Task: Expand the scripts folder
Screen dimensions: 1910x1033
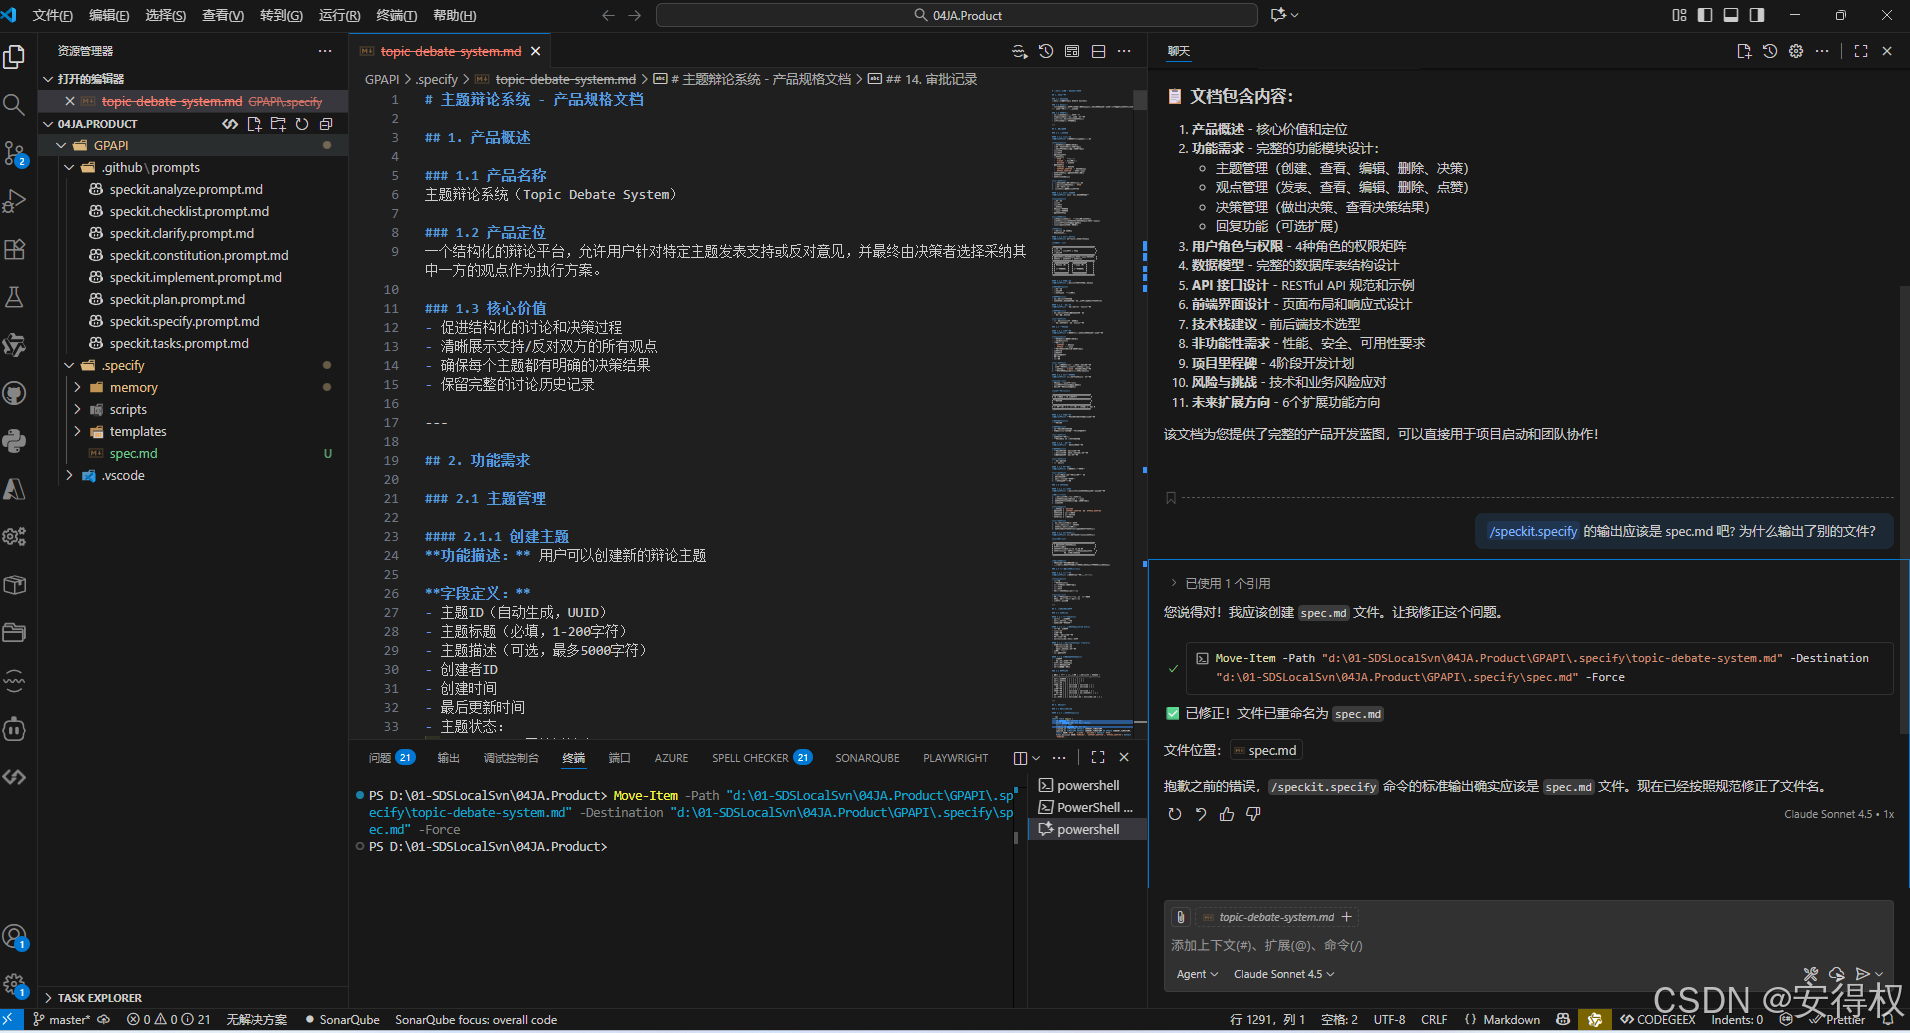Action: coord(78,409)
